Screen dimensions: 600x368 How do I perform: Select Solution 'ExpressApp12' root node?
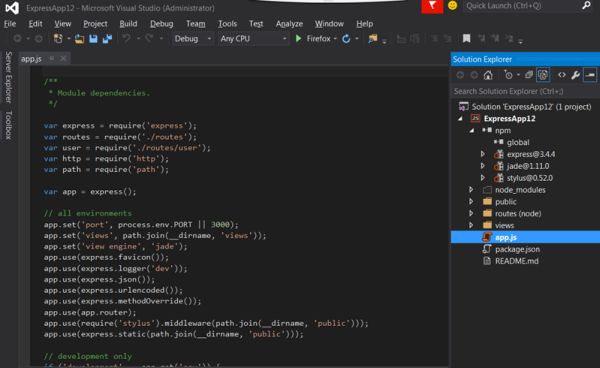pos(531,107)
